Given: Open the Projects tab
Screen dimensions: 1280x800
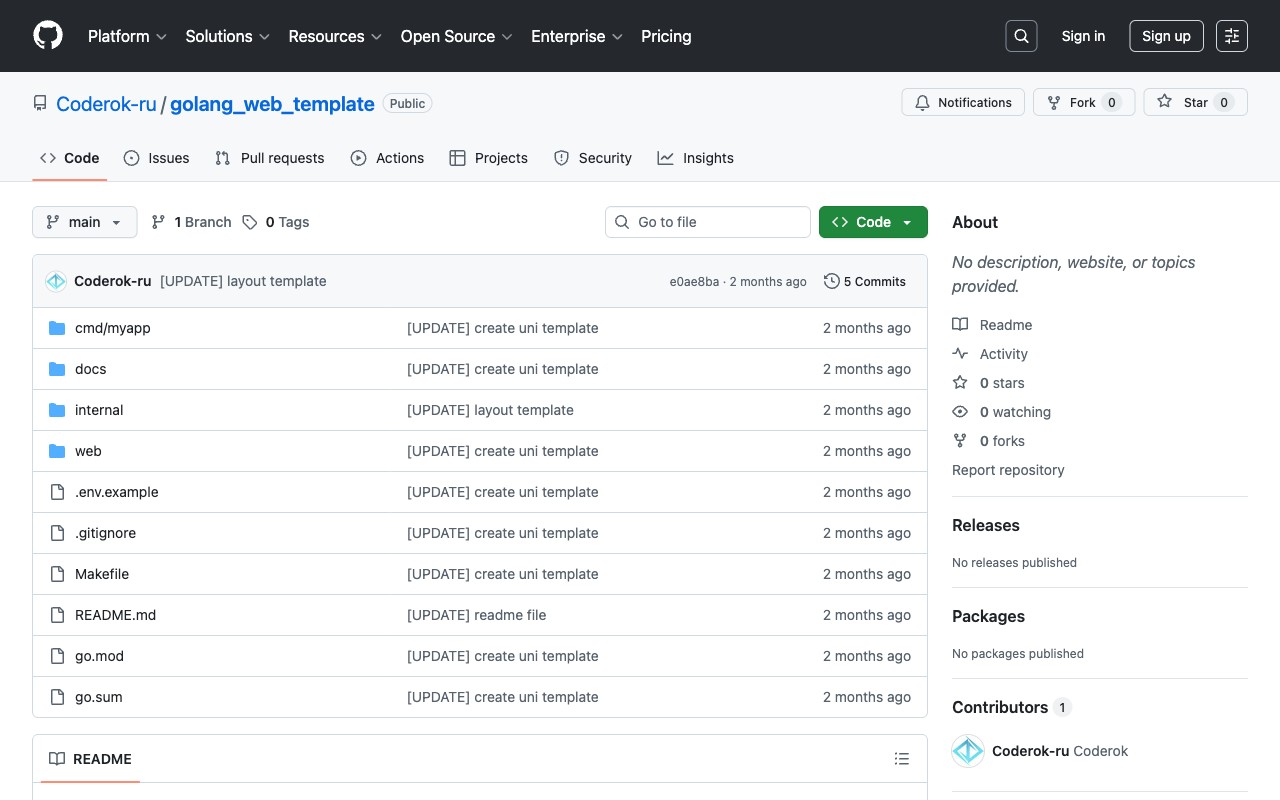Looking at the screenshot, I should (489, 158).
